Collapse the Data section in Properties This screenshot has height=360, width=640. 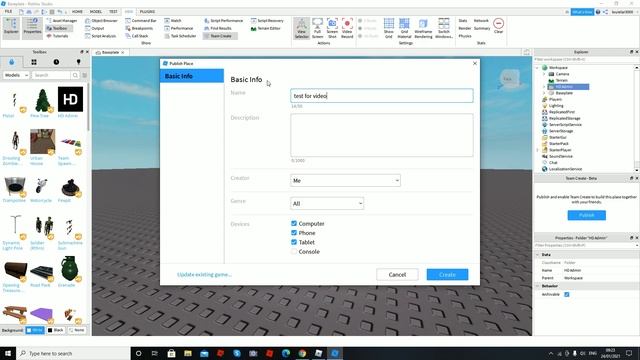click(x=538, y=255)
